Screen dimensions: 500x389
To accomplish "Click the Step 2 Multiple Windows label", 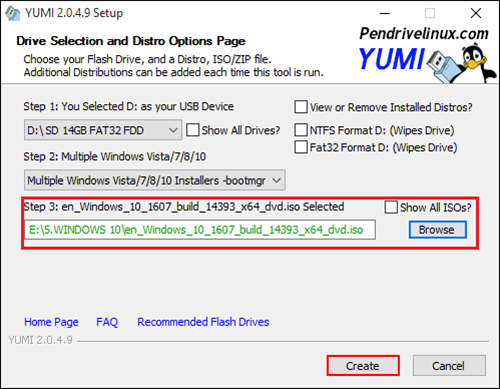I will tap(115, 157).
